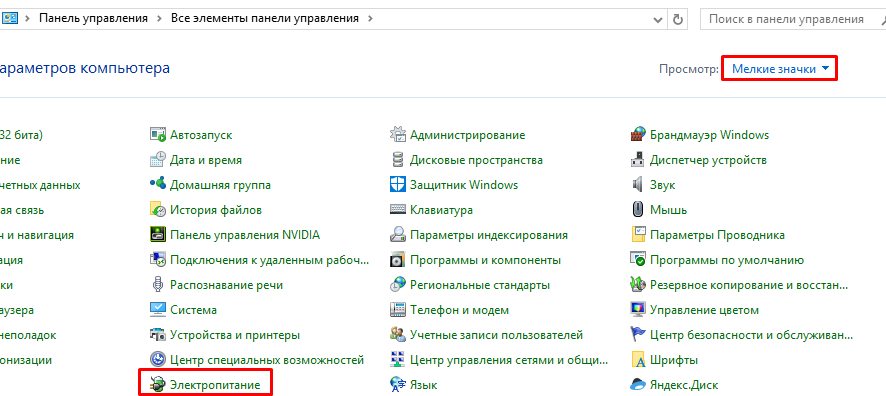Open the Управление цветом monitor icon

click(638, 310)
